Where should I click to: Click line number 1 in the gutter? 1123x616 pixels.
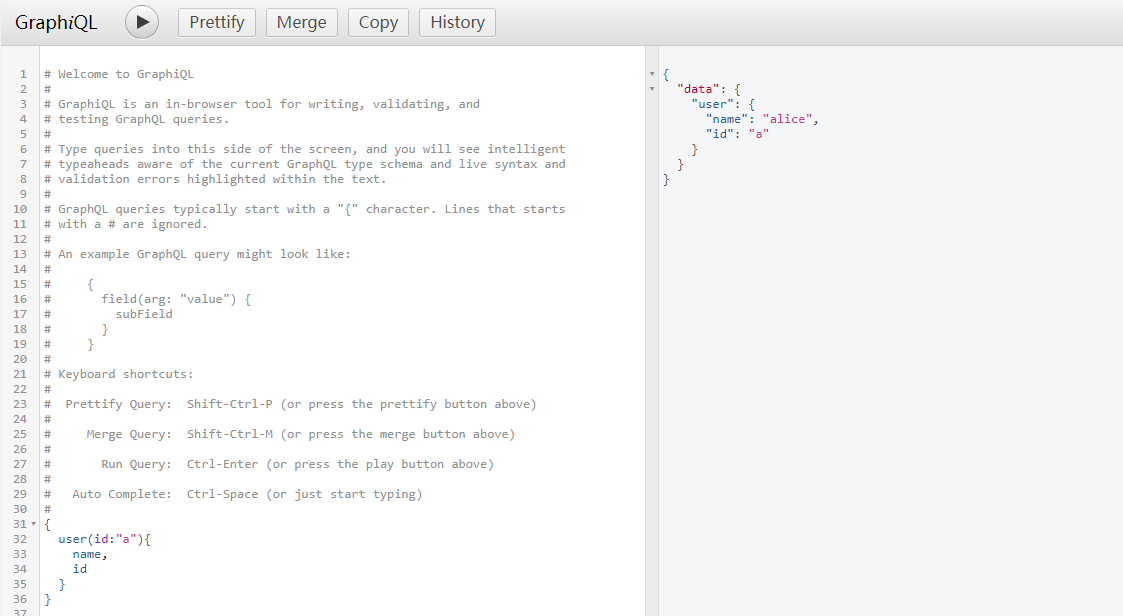click(x=23, y=74)
